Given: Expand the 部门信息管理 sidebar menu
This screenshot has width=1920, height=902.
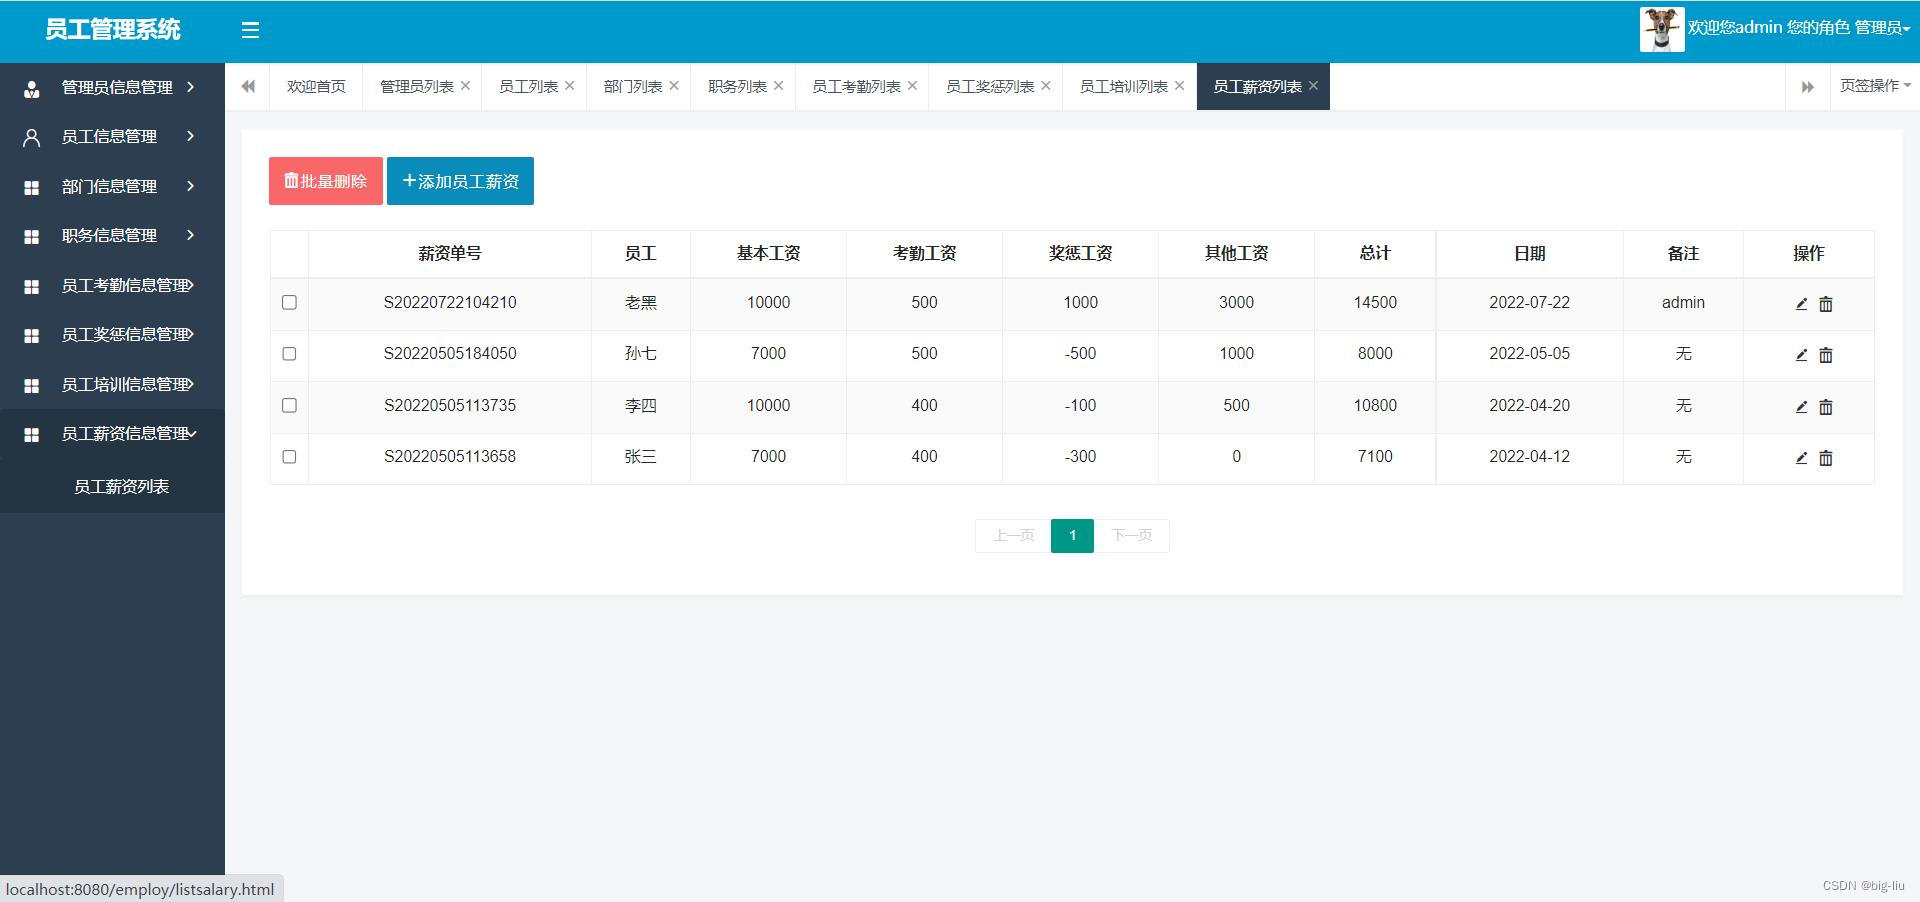Looking at the screenshot, I should [x=112, y=187].
